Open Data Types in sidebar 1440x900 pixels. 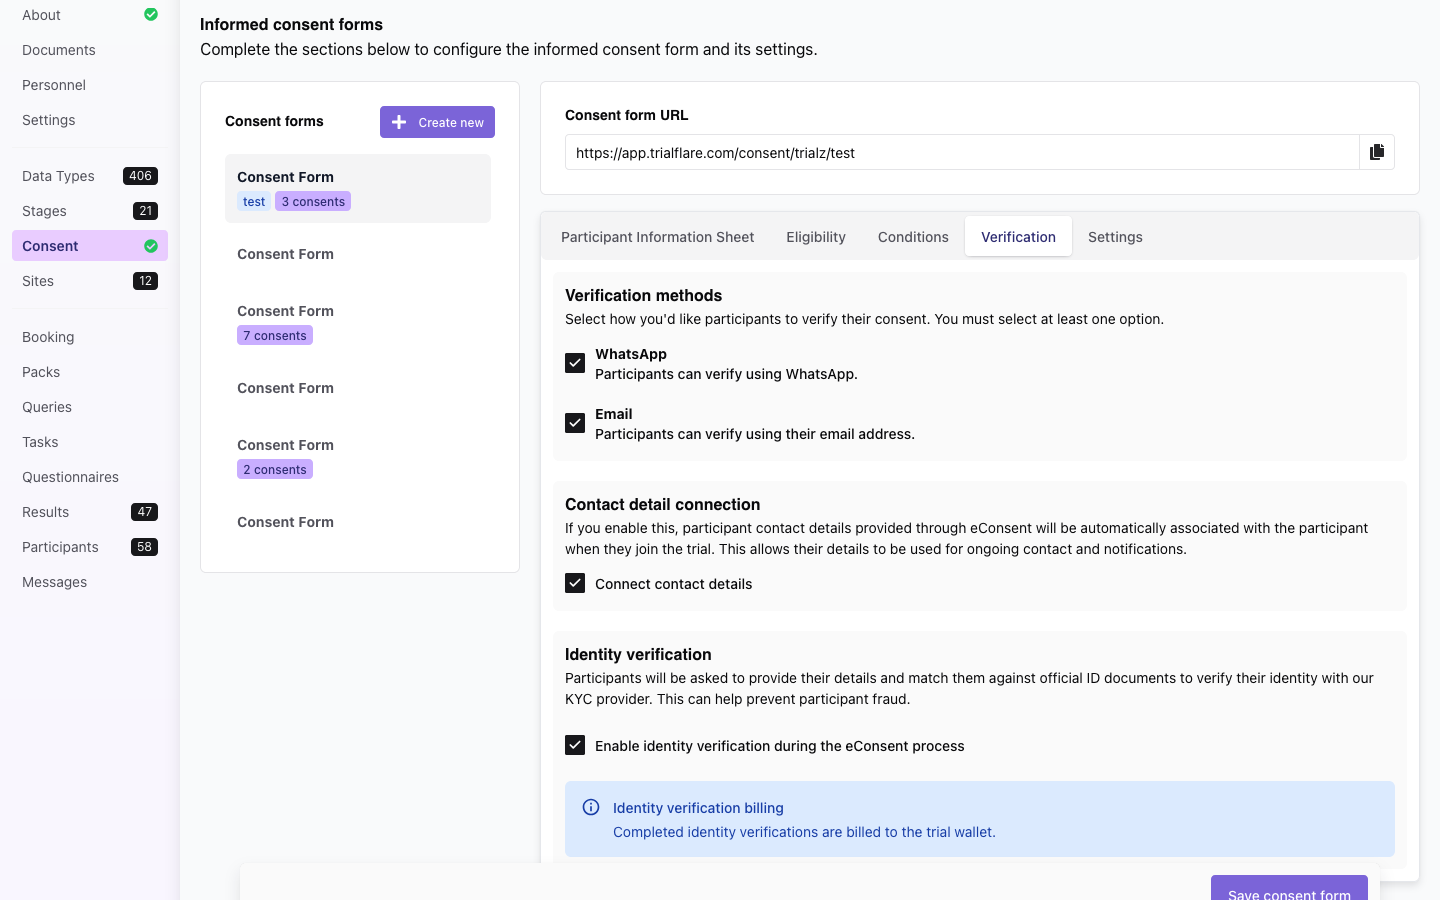pyautogui.click(x=90, y=176)
